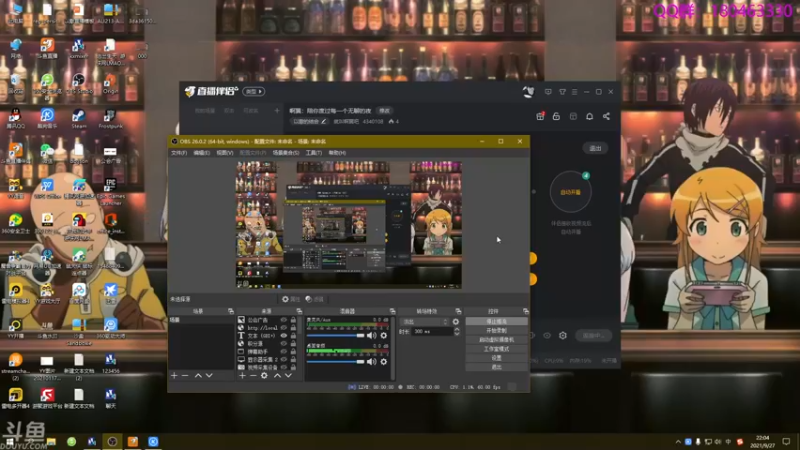
Task: Toggle visibility of 文本 (GDI+) source
Action: (284, 336)
